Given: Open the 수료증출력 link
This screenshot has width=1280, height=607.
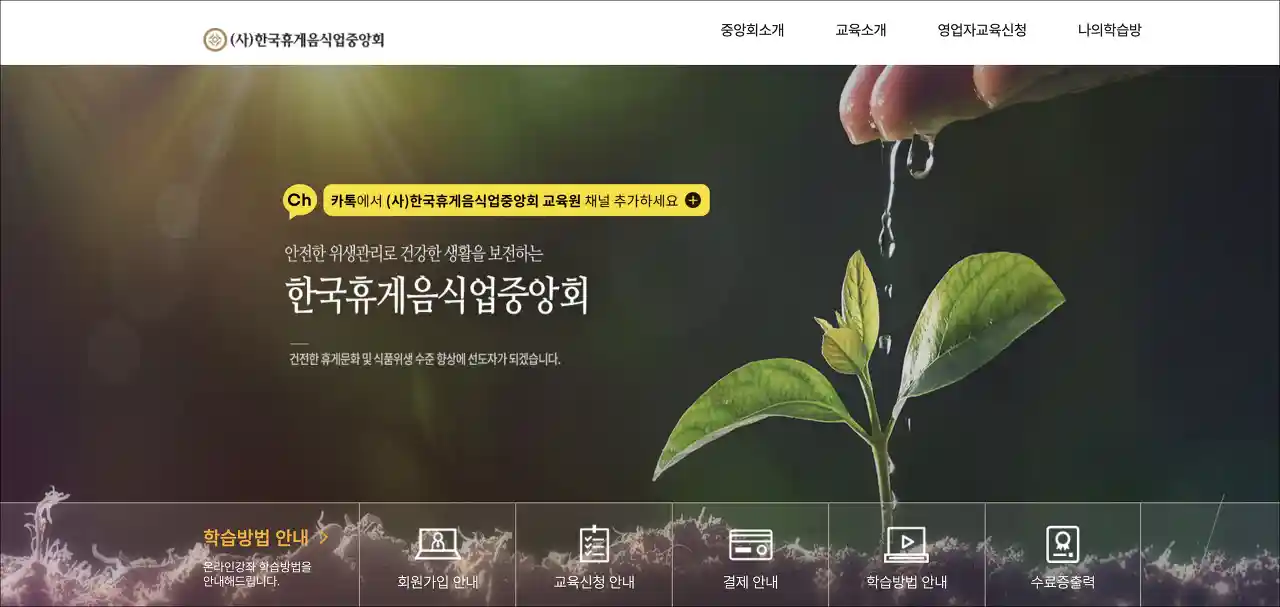Looking at the screenshot, I should click(x=1062, y=582).
